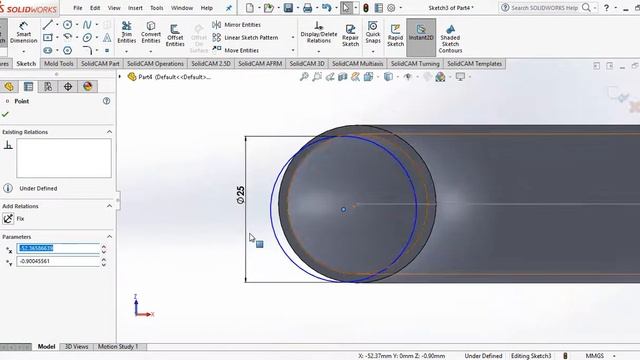
Task: Open the File menu
Action: [x=78, y=8]
